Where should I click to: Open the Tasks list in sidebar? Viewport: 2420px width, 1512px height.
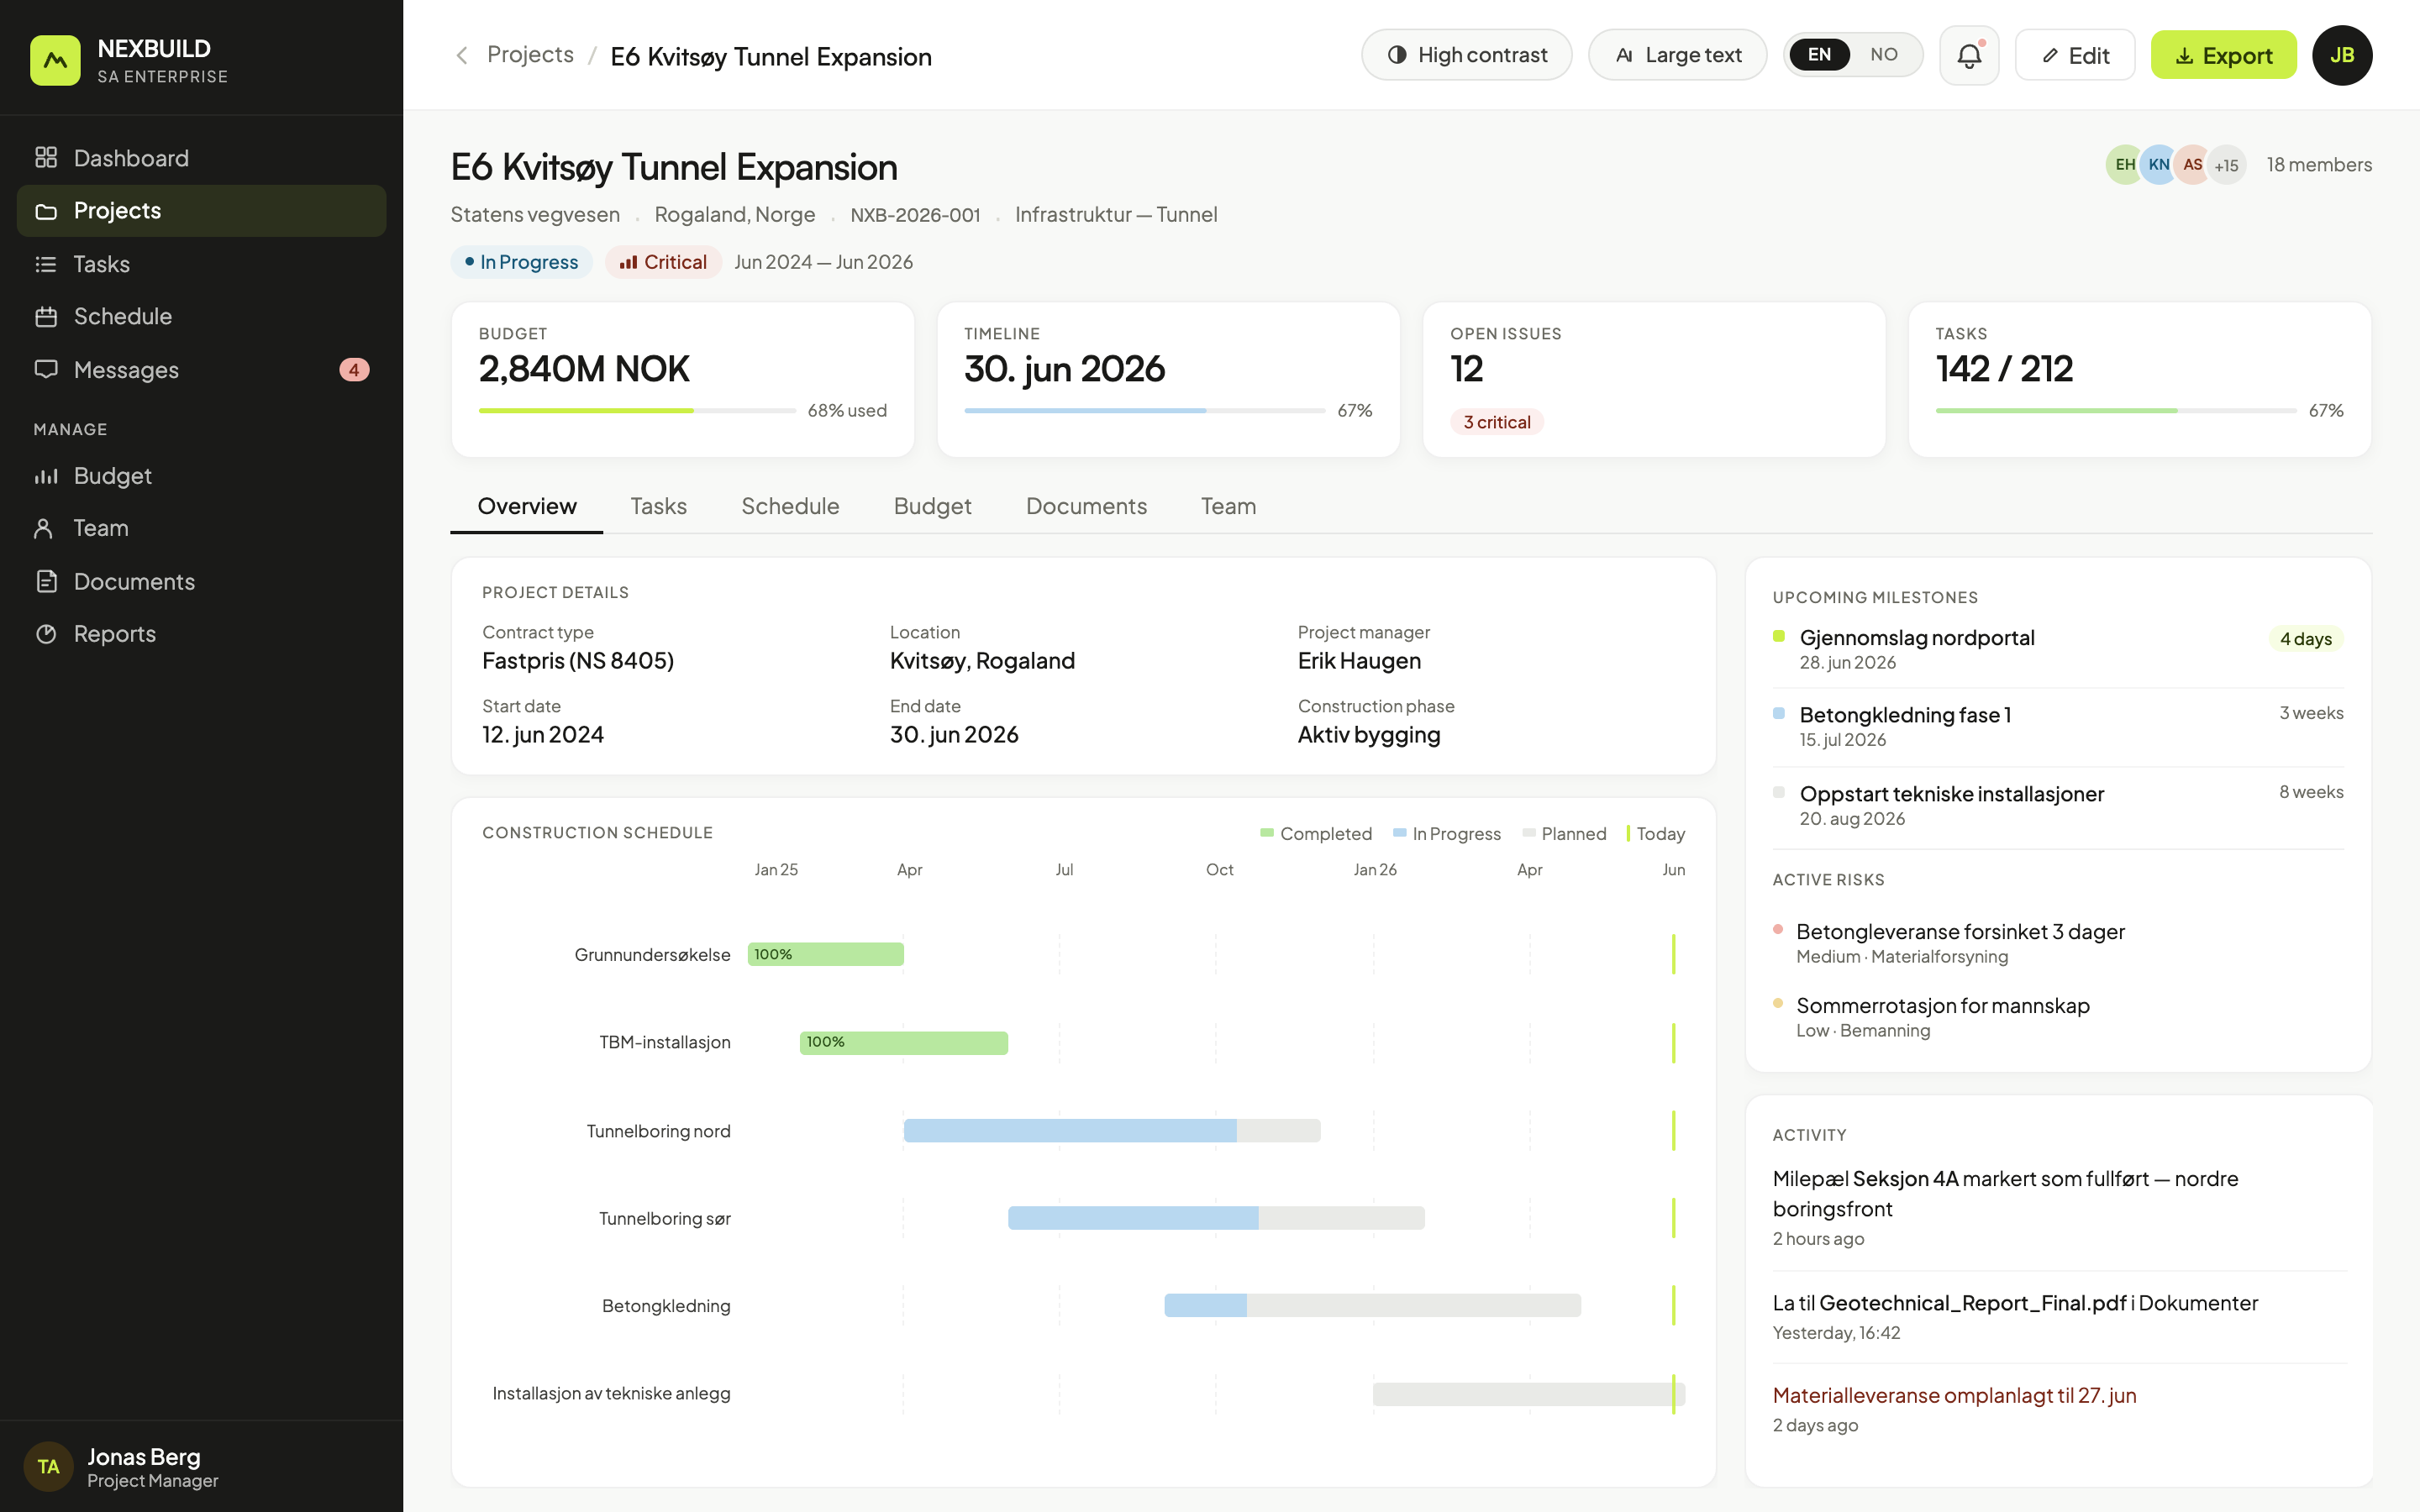coord(201,264)
